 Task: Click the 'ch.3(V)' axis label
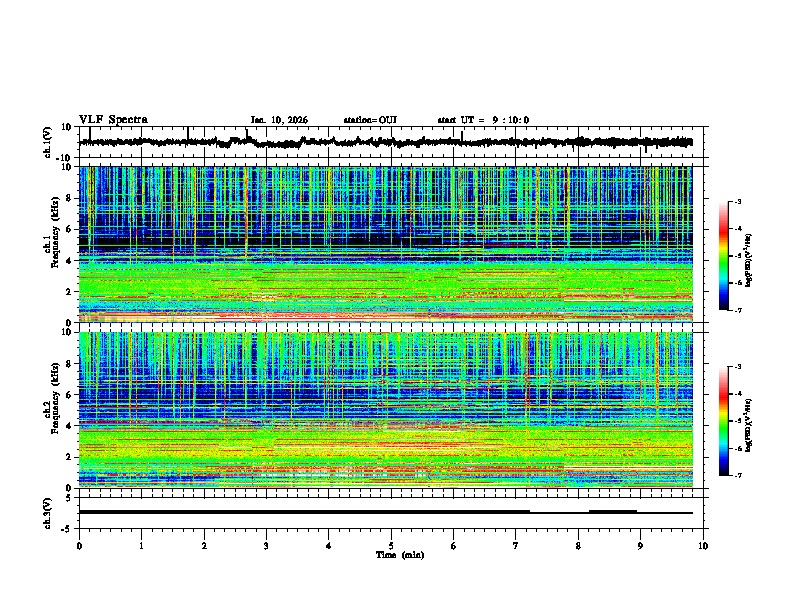(x=48, y=513)
